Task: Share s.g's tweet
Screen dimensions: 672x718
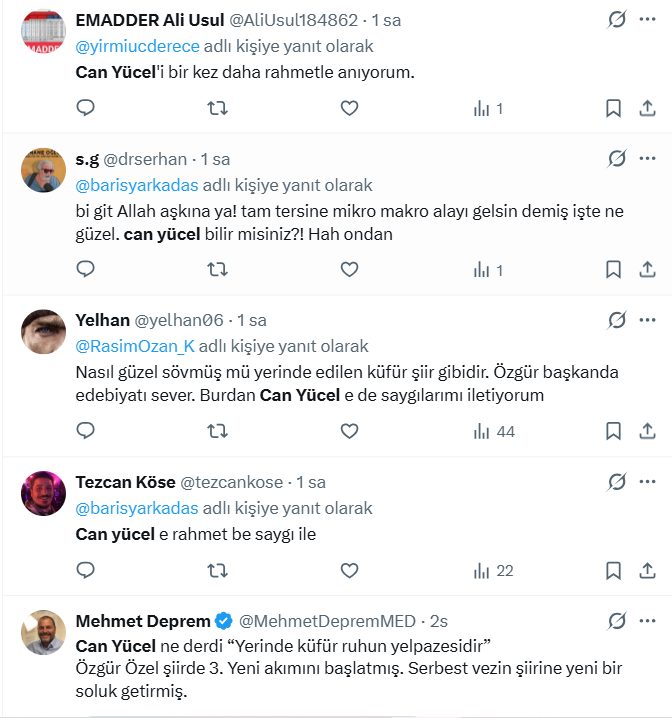Action: click(x=647, y=269)
